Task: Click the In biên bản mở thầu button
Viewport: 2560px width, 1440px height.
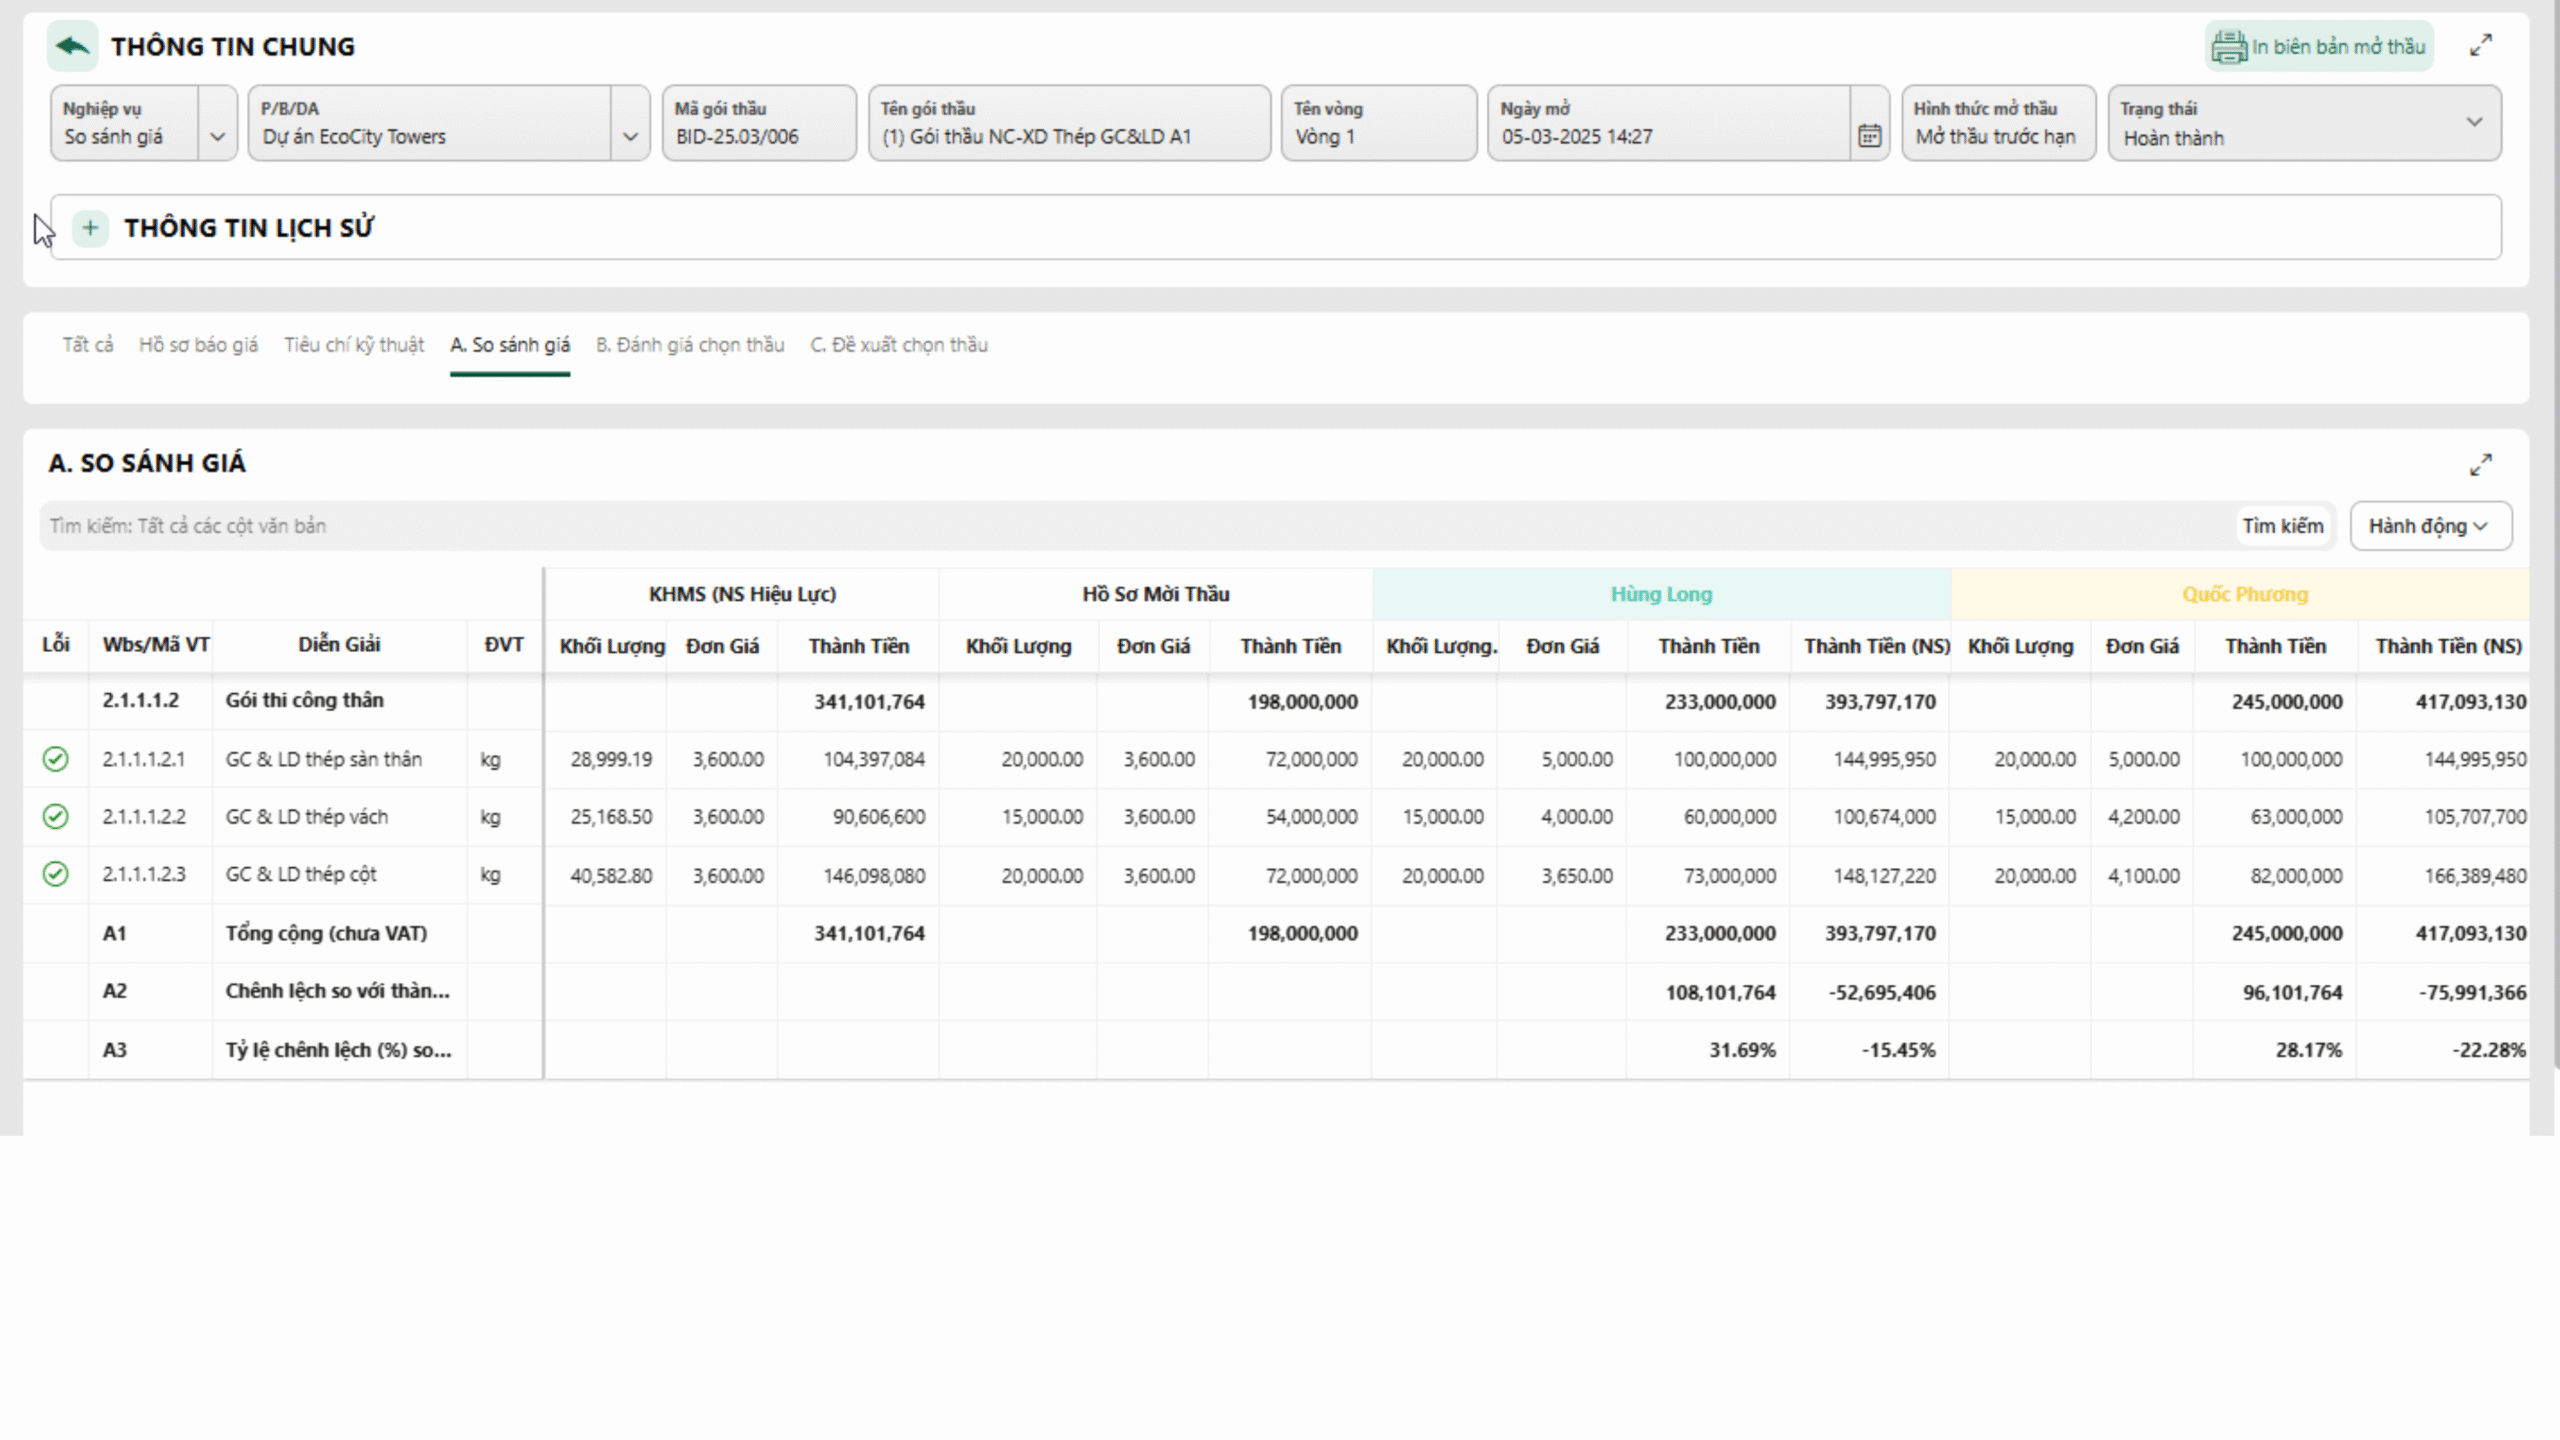Action: [2337, 47]
